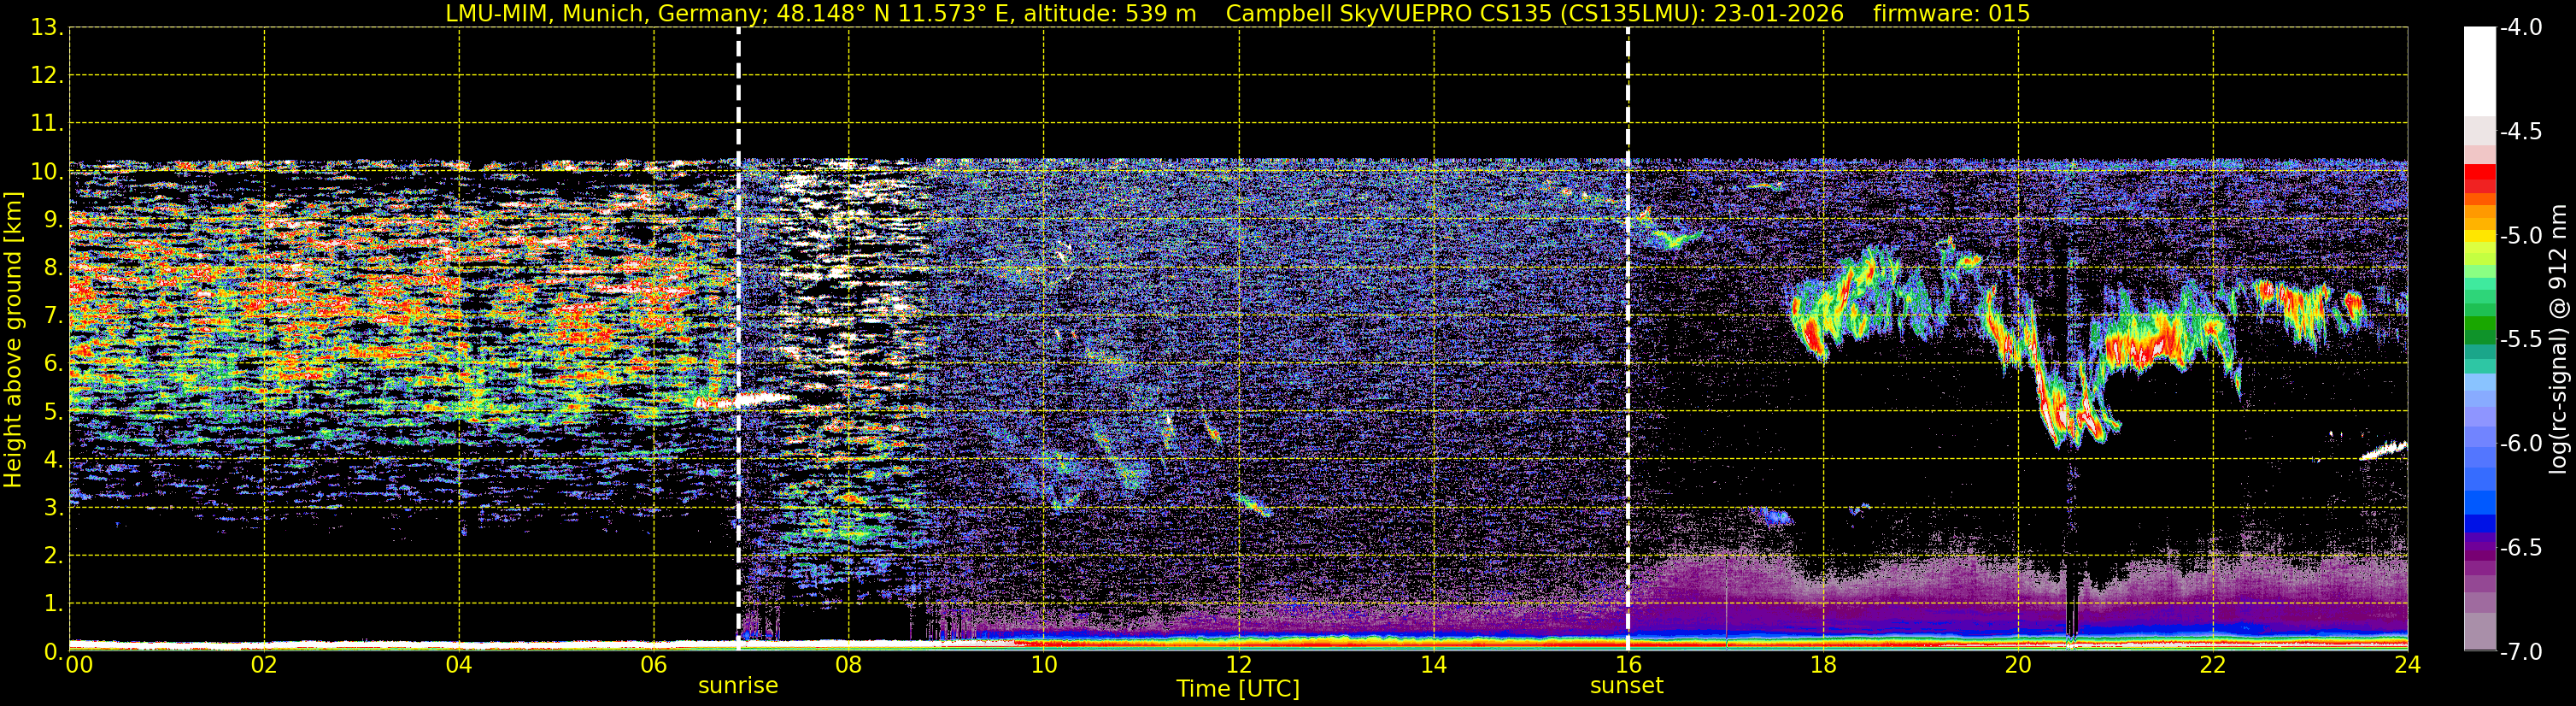Click the '10.' height axis tick label
This screenshot has width=2576, height=706.
point(47,172)
